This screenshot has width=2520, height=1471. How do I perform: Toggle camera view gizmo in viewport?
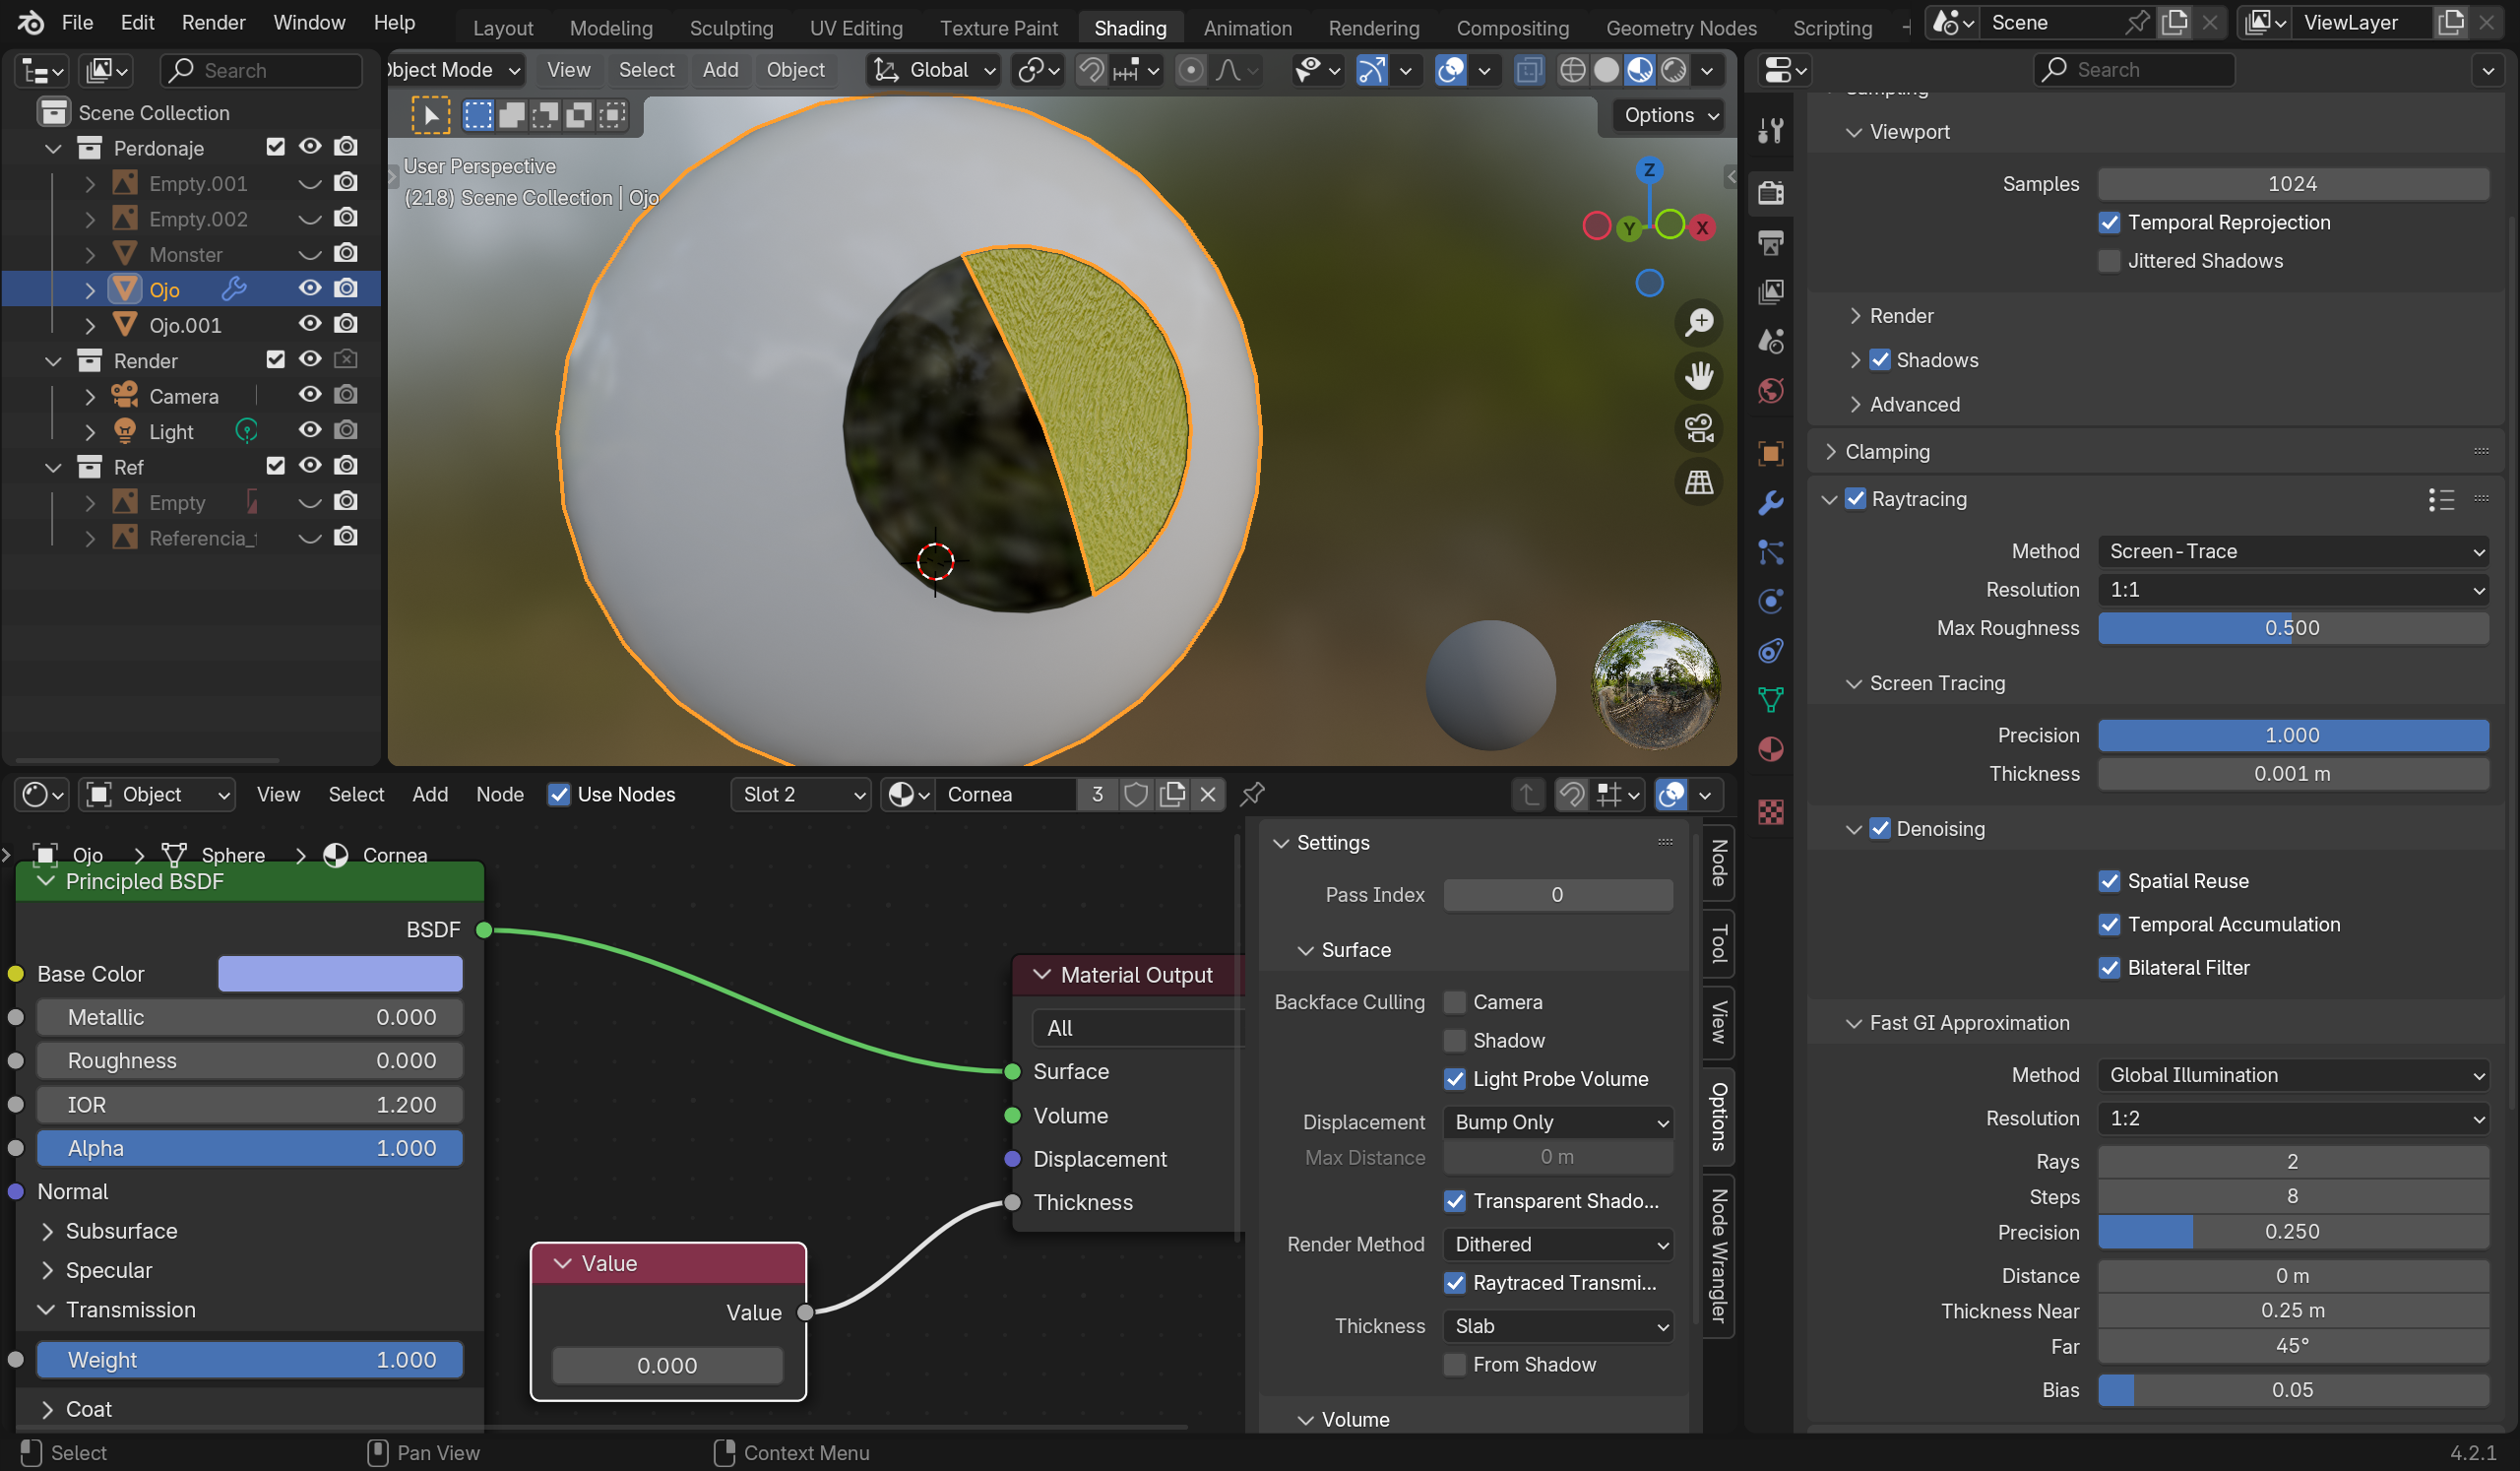tap(1699, 429)
